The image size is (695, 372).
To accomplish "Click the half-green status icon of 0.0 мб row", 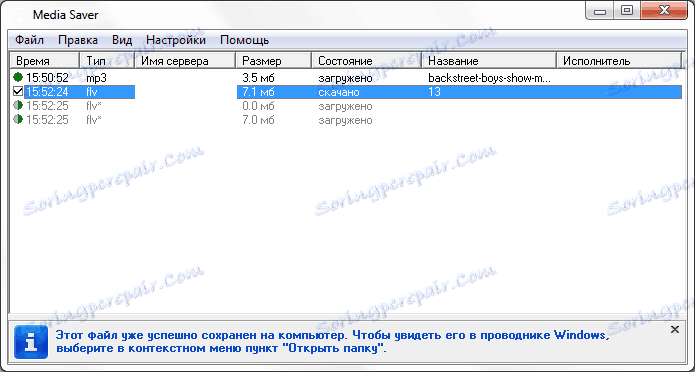I will point(18,106).
